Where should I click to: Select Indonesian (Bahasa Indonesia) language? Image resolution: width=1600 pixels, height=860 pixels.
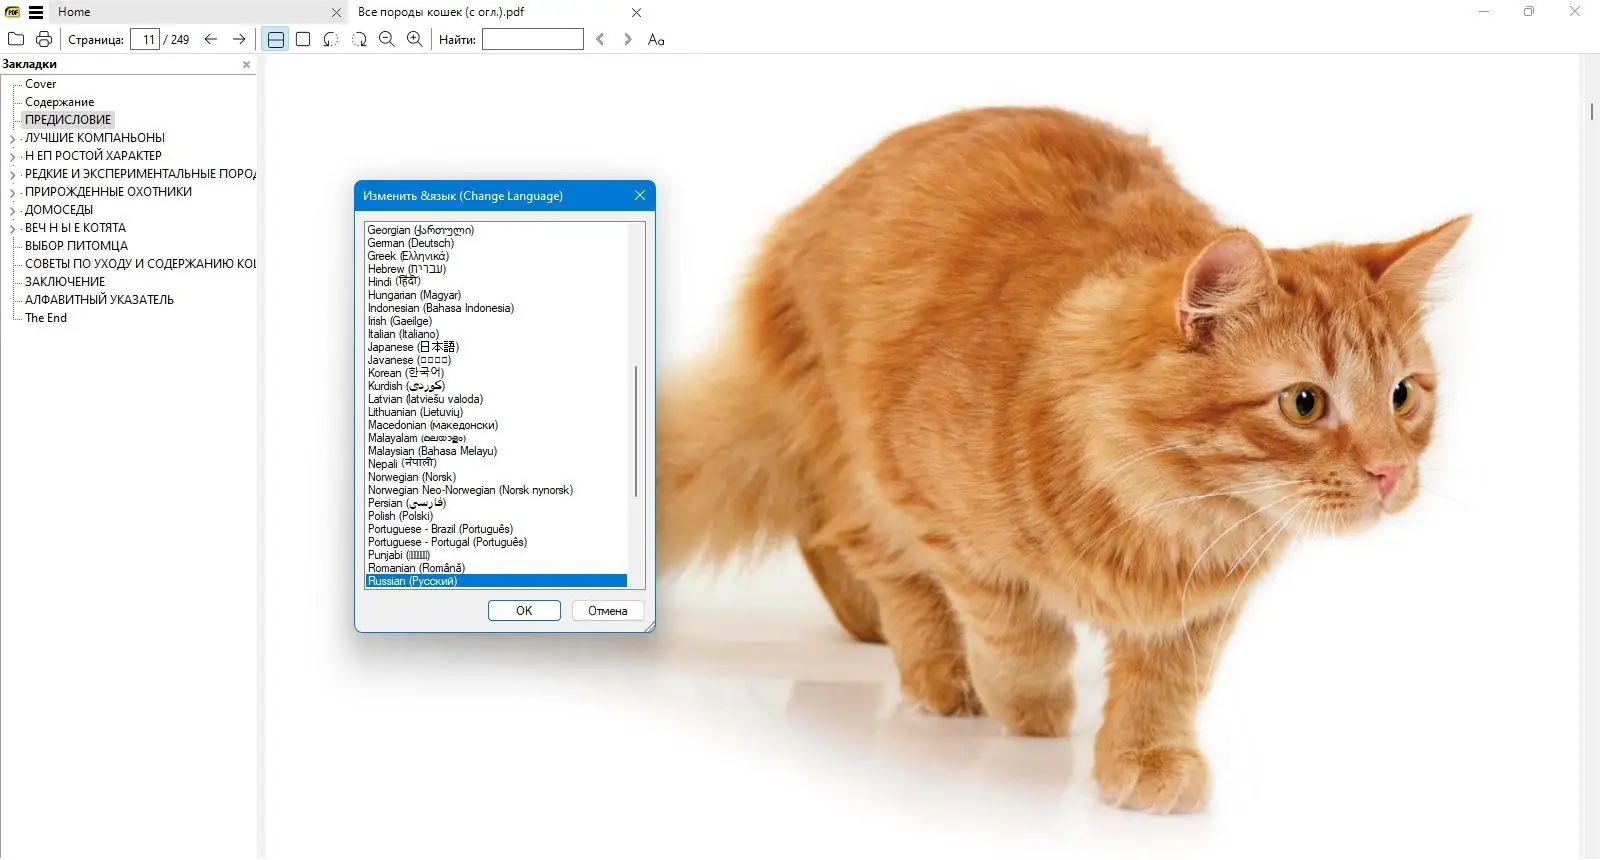tap(441, 308)
